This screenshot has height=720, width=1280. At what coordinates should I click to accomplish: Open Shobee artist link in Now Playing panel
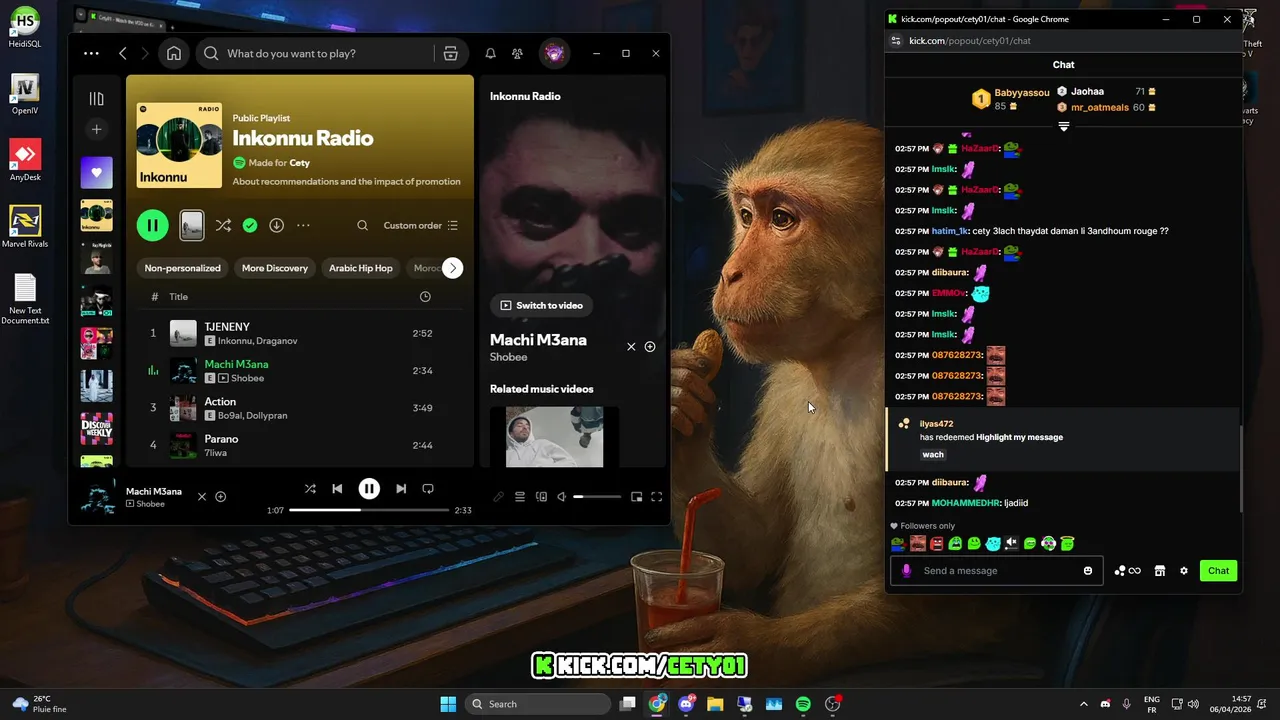[x=508, y=357]
